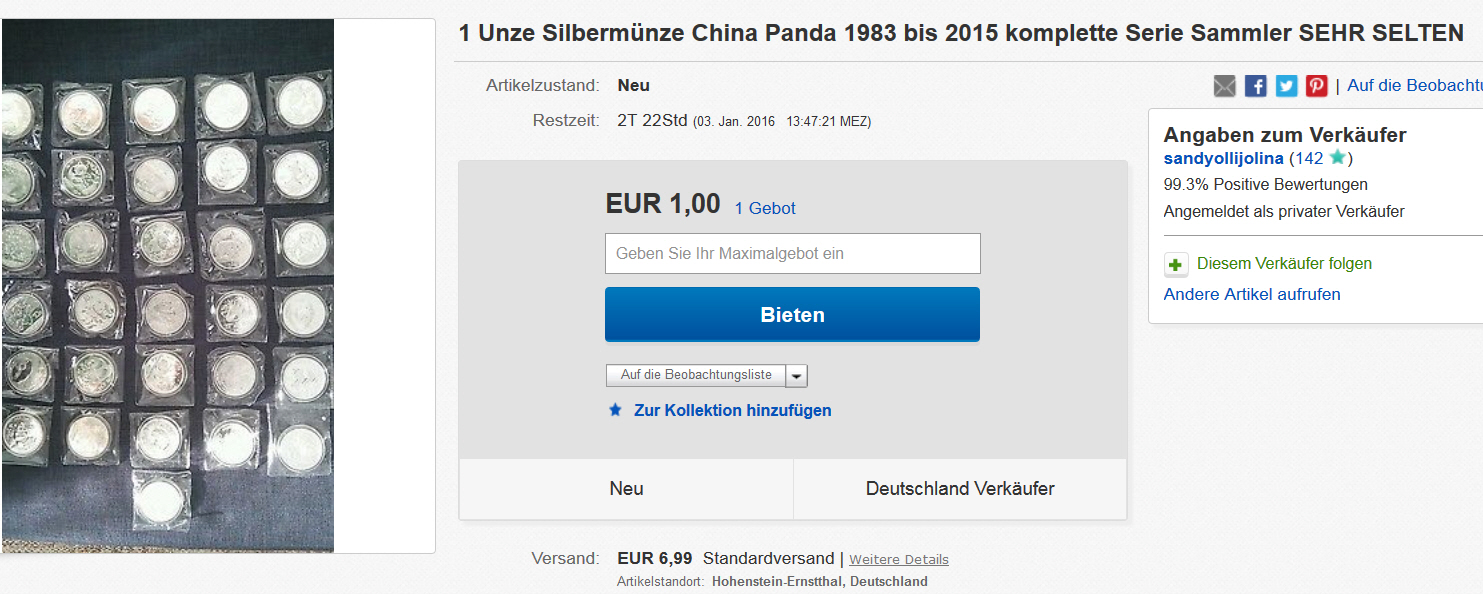Click the teal feedback star next to 142
This screenshot has height=594, width=1483.
pos(1337,158)
